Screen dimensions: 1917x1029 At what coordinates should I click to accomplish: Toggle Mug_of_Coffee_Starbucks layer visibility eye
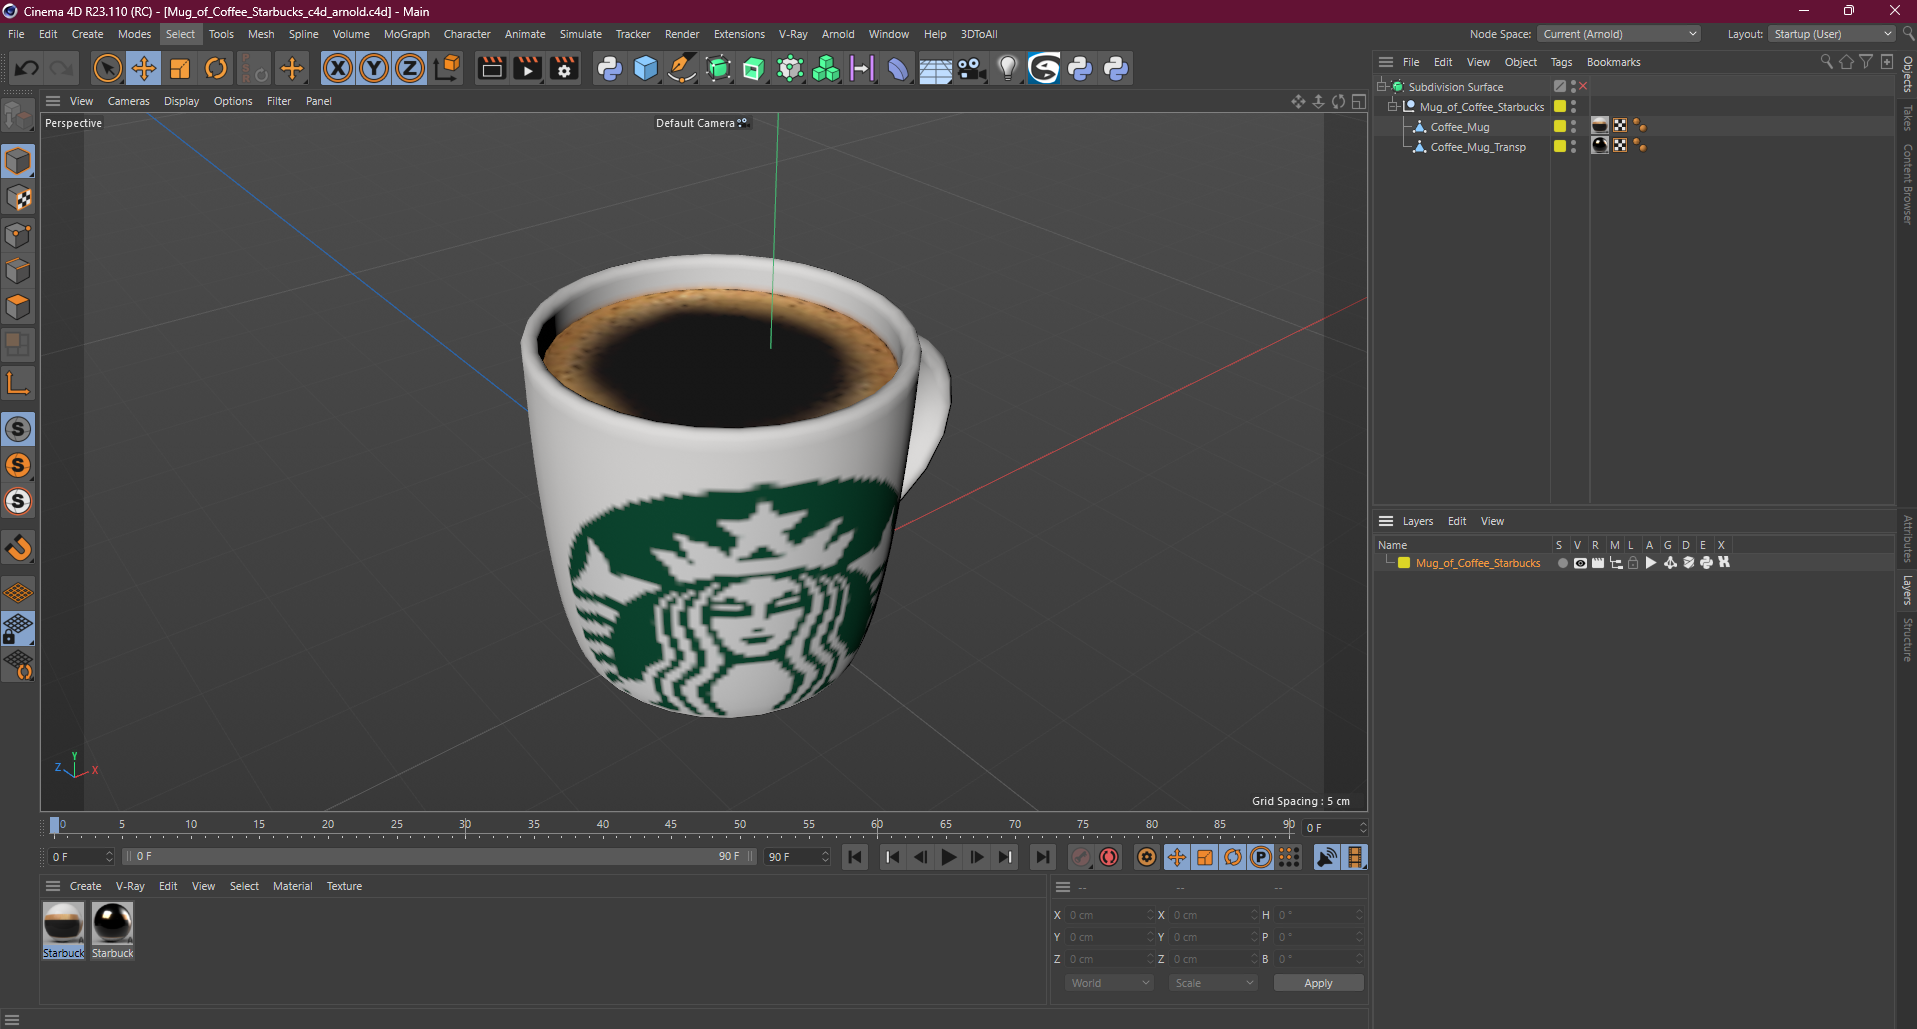click(x=1580, y=563)
